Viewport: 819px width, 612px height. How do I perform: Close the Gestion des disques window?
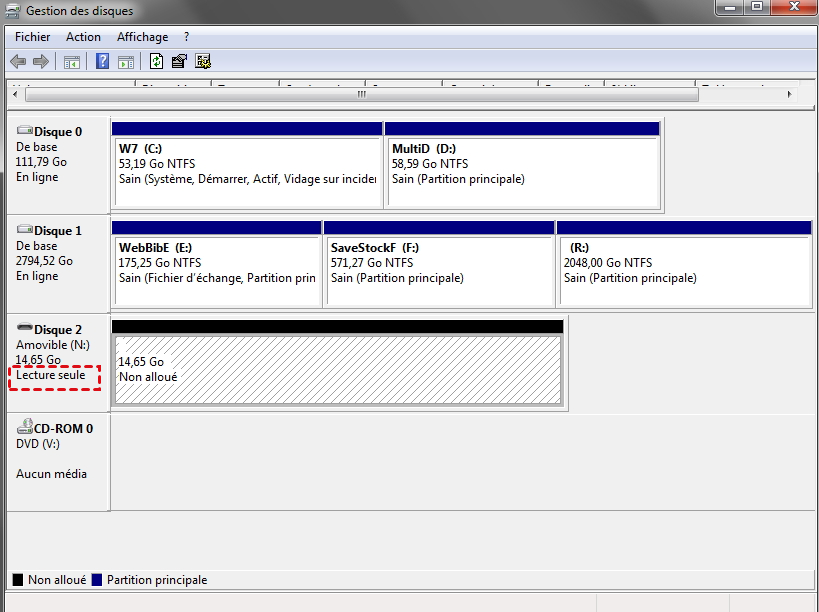click(x=794, y=7)
